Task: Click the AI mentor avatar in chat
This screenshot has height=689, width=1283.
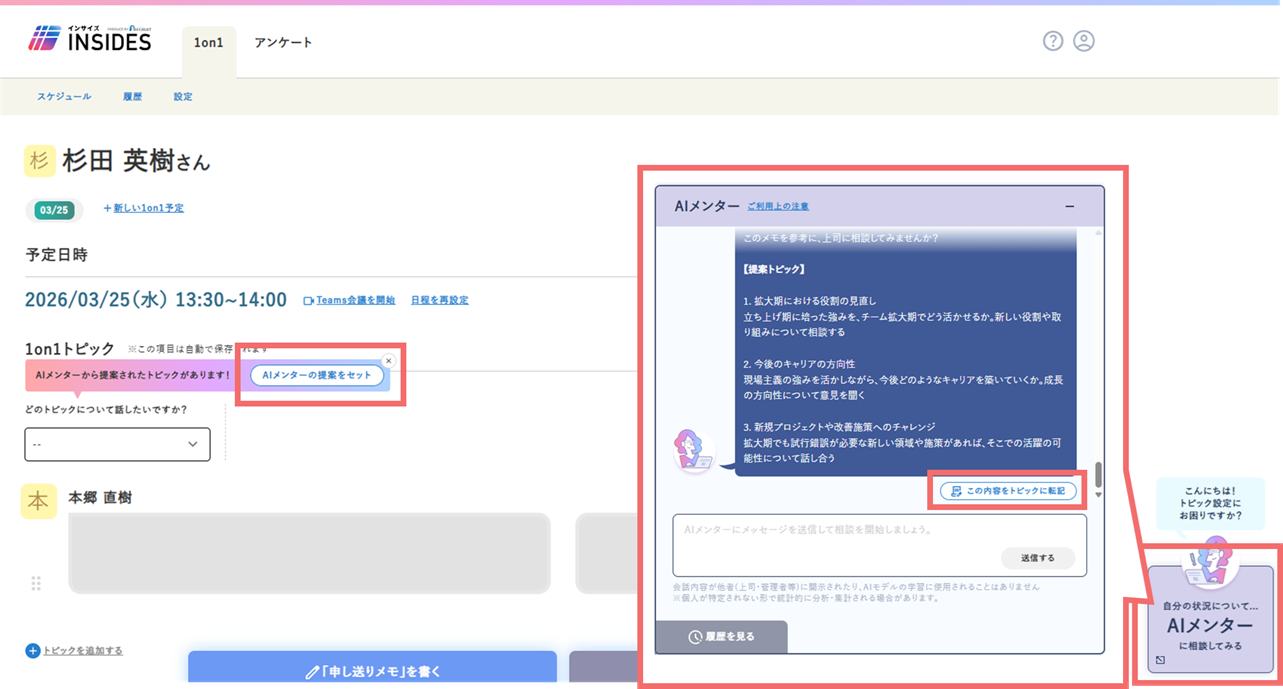Action: (694, 451)
